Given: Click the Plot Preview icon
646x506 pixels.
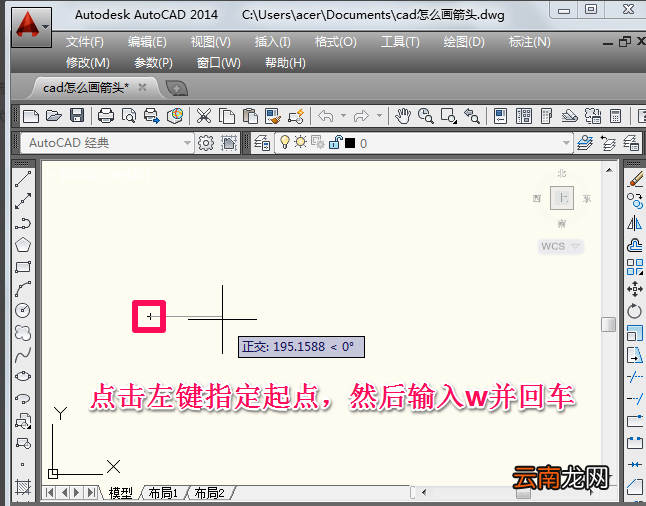Looking at the screenshot, I should [129, 116].
